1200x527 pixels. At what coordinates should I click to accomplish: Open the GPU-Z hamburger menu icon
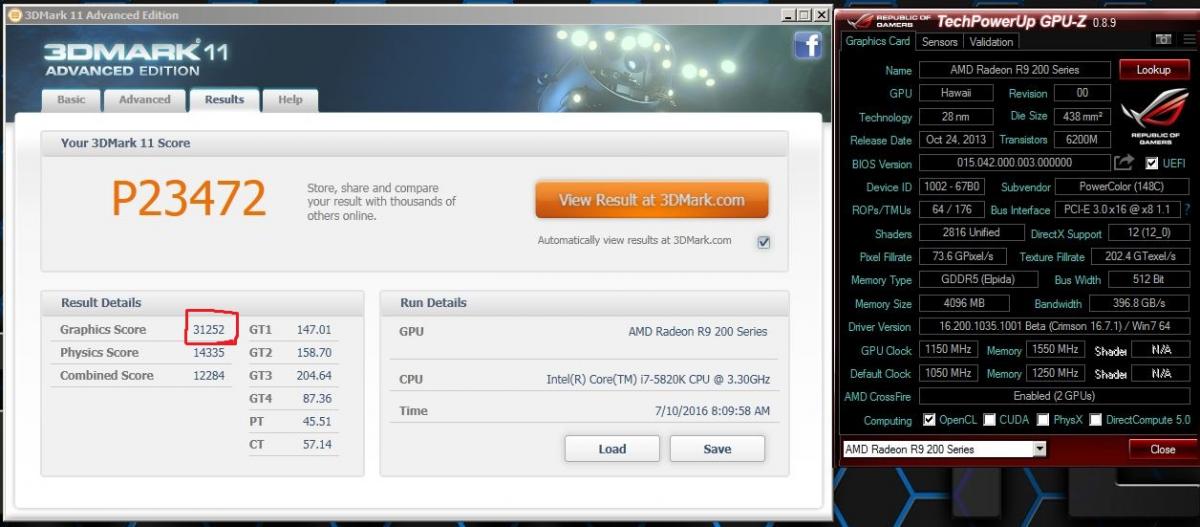coord(1187,39)
